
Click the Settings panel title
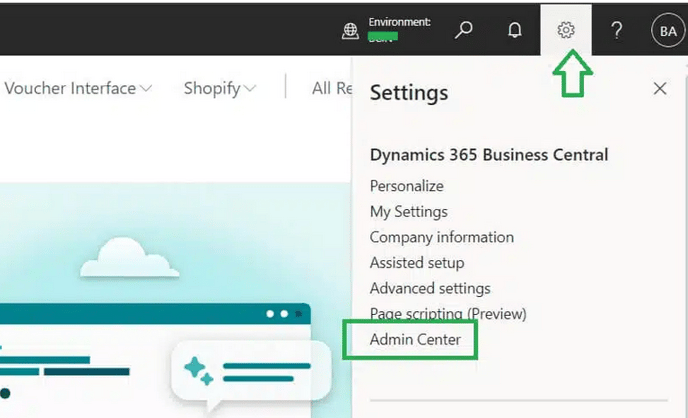click(x=409, y=93)
